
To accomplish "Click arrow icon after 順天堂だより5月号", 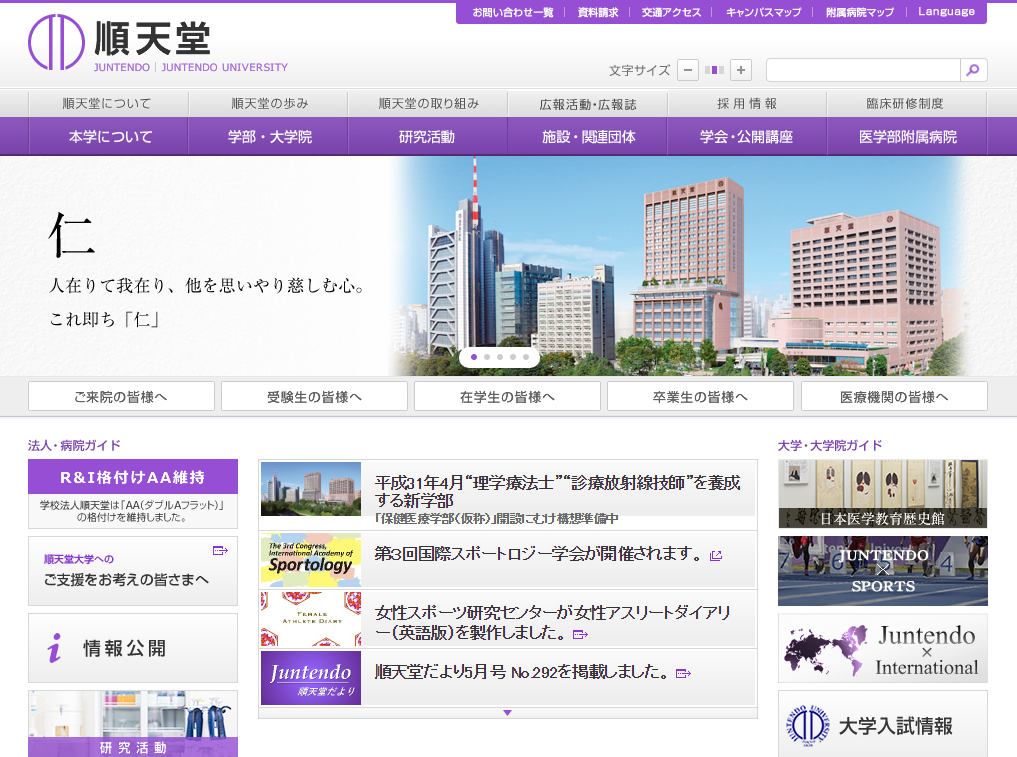I will coord(683,673).
